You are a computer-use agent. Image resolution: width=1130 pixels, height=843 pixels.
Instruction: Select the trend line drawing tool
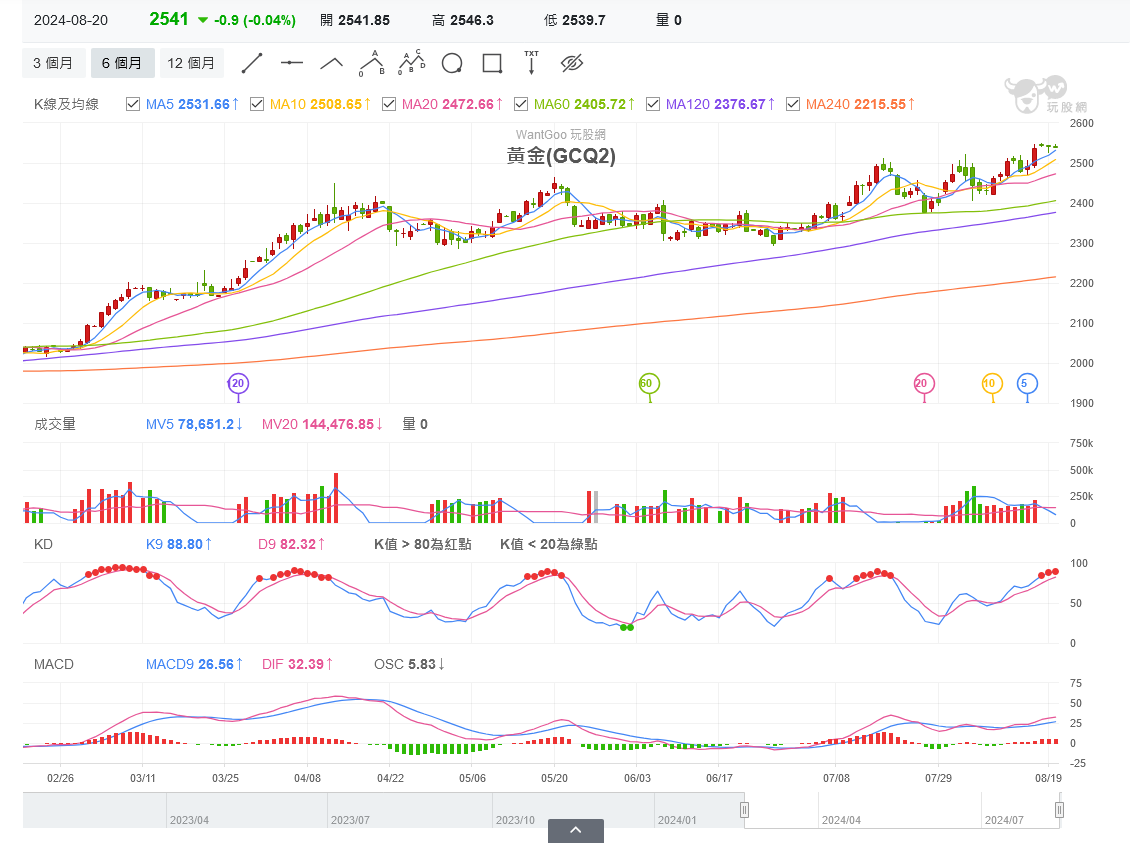[252, 63]
